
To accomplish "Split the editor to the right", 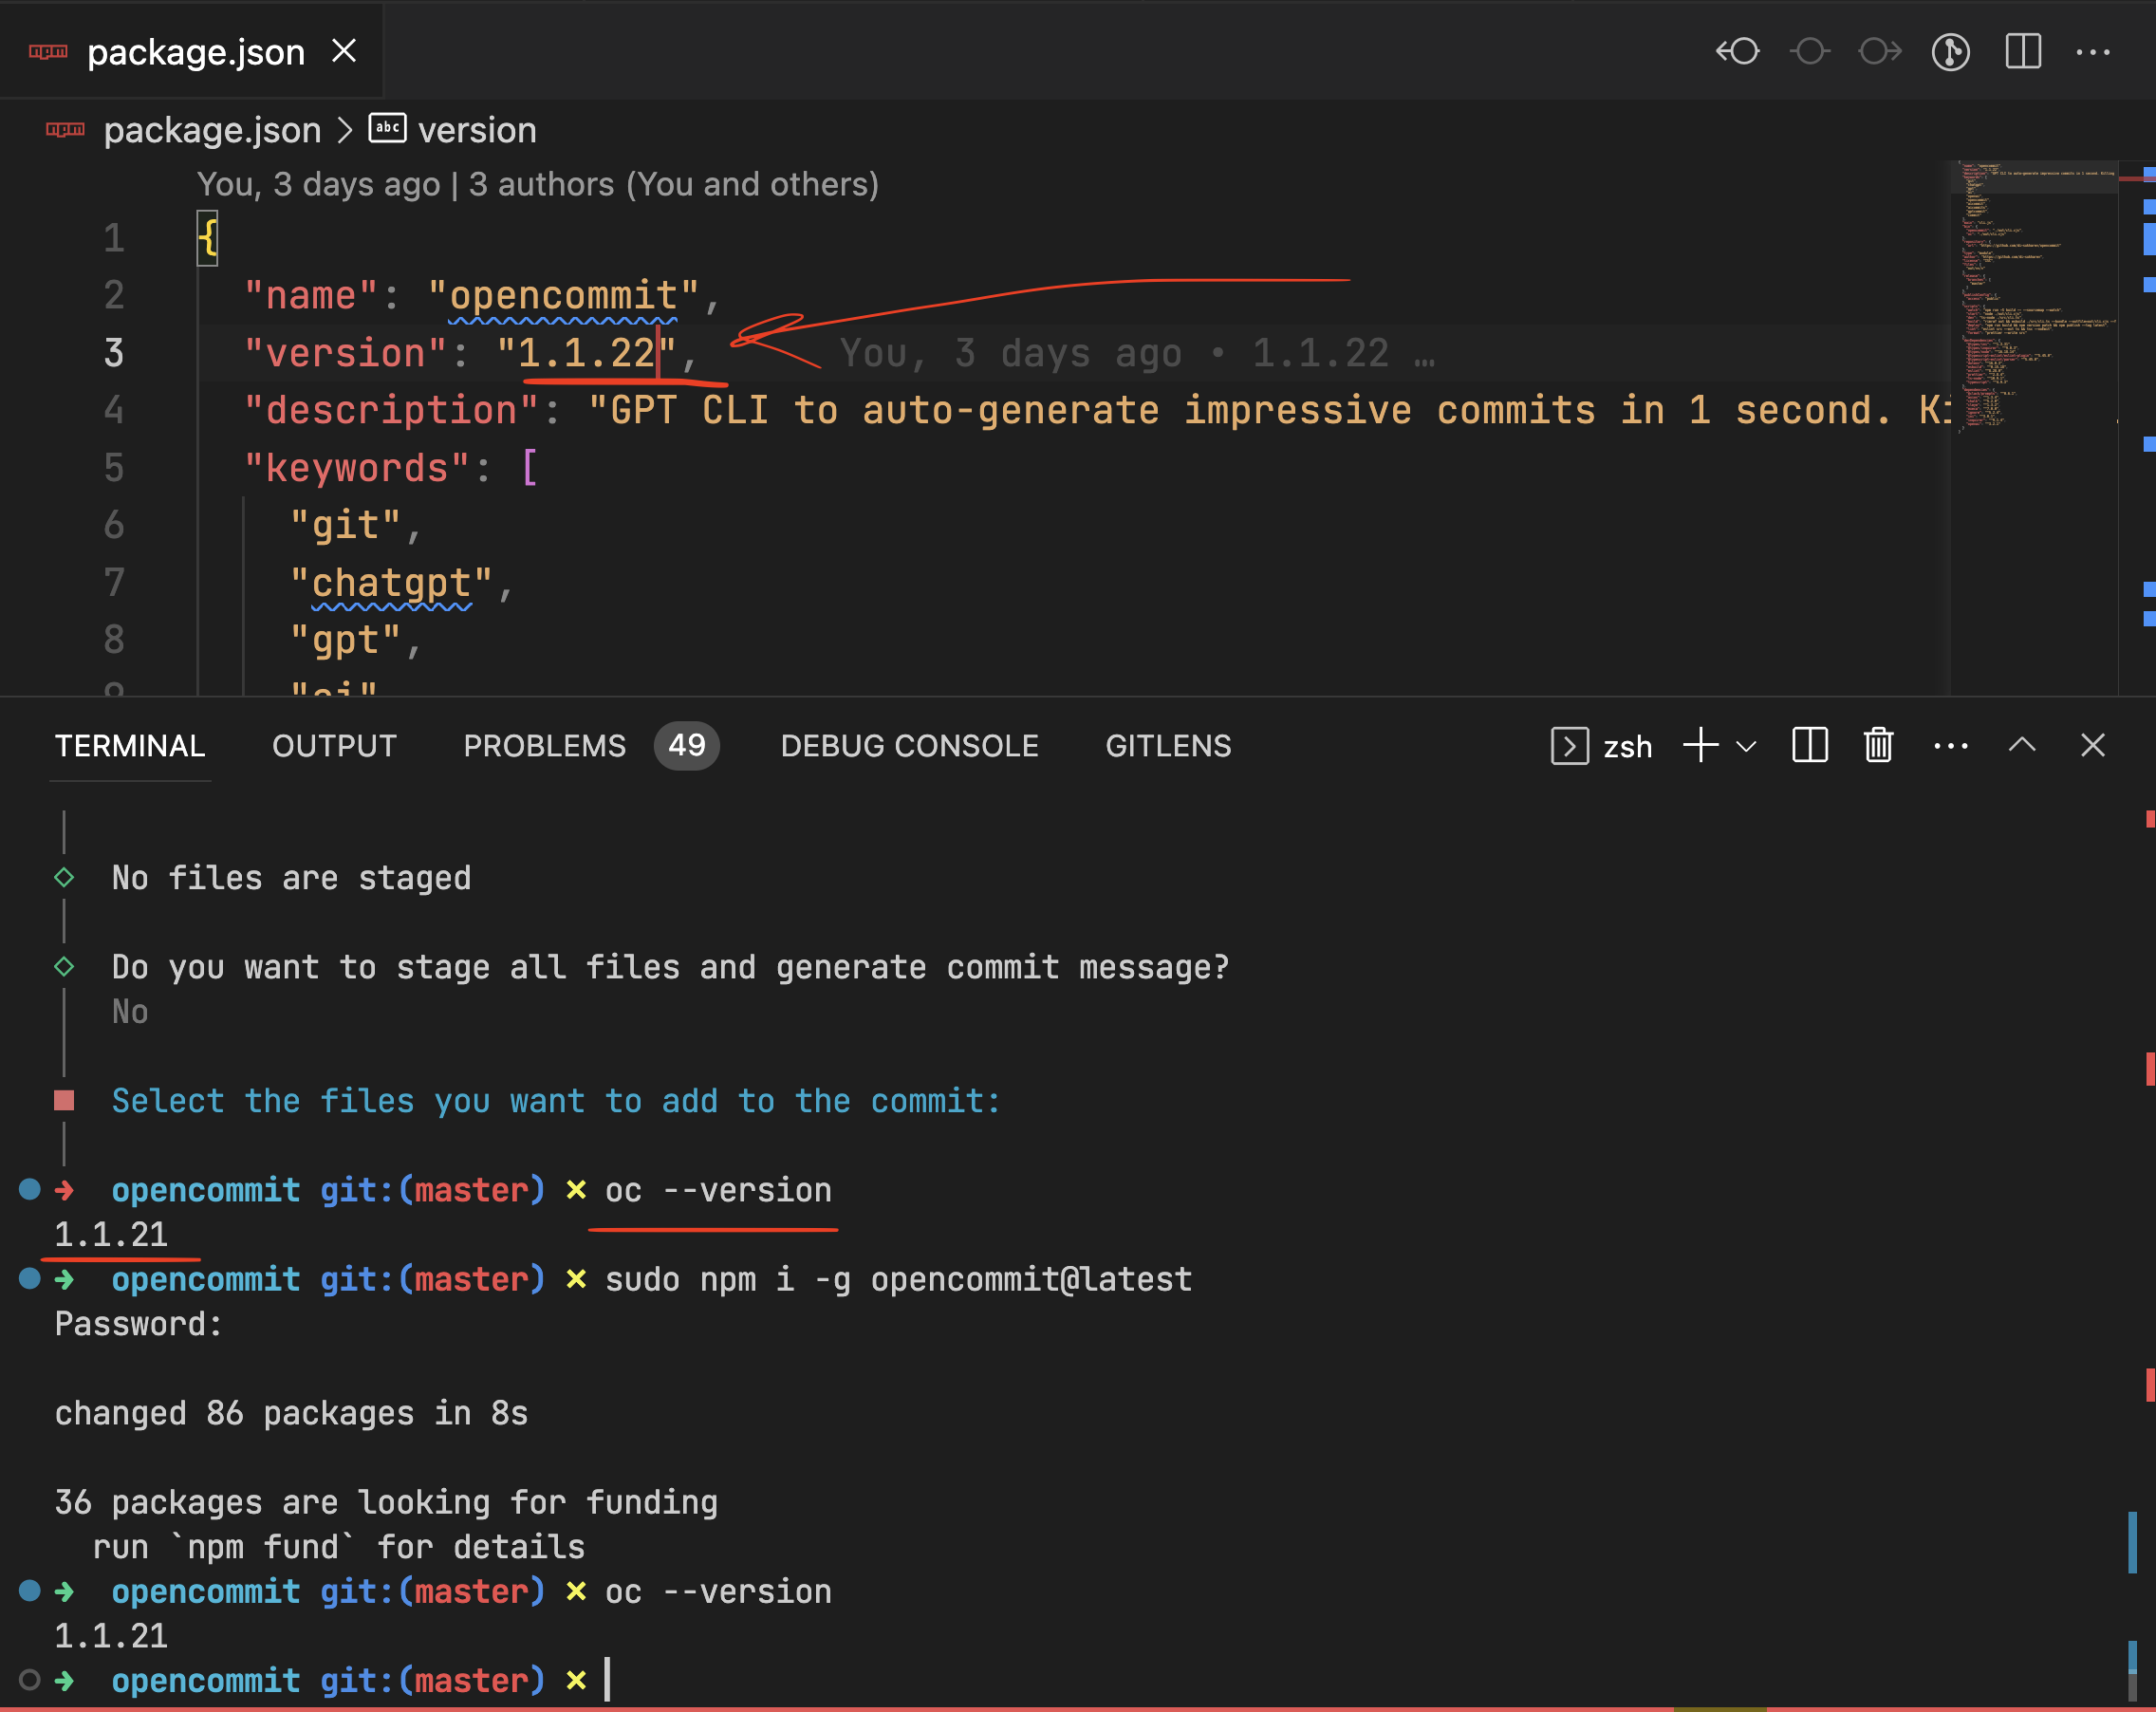I will coord(2023,51).
